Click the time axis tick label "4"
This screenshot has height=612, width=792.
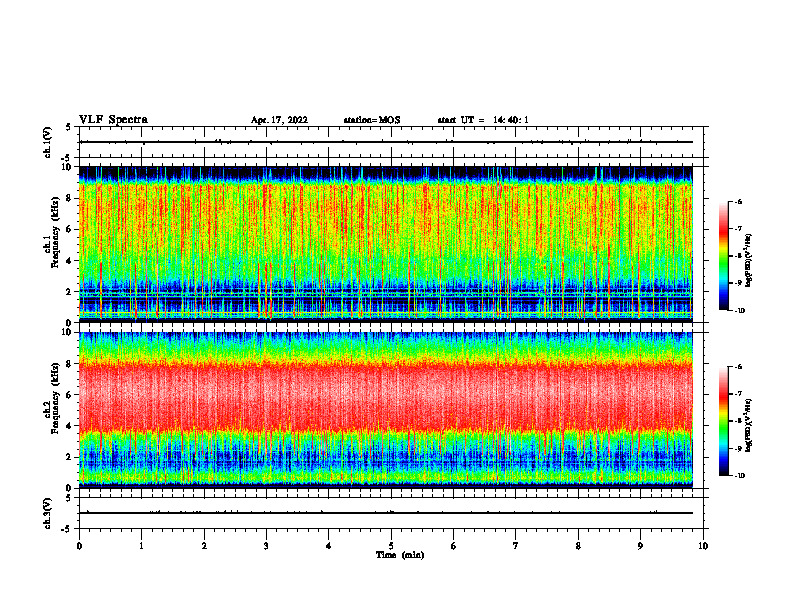click(x=329, y=546)
